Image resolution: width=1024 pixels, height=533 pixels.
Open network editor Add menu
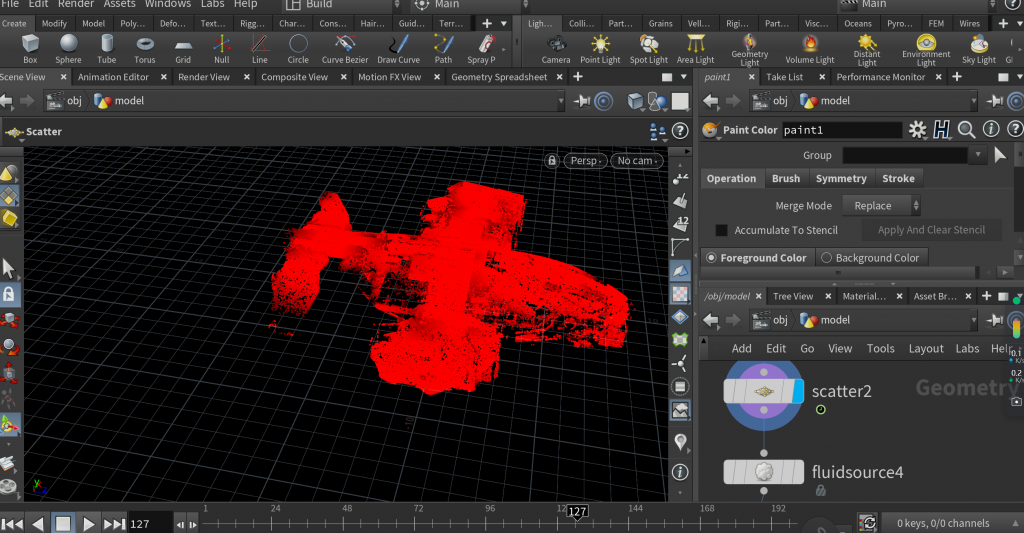[741, 349]
